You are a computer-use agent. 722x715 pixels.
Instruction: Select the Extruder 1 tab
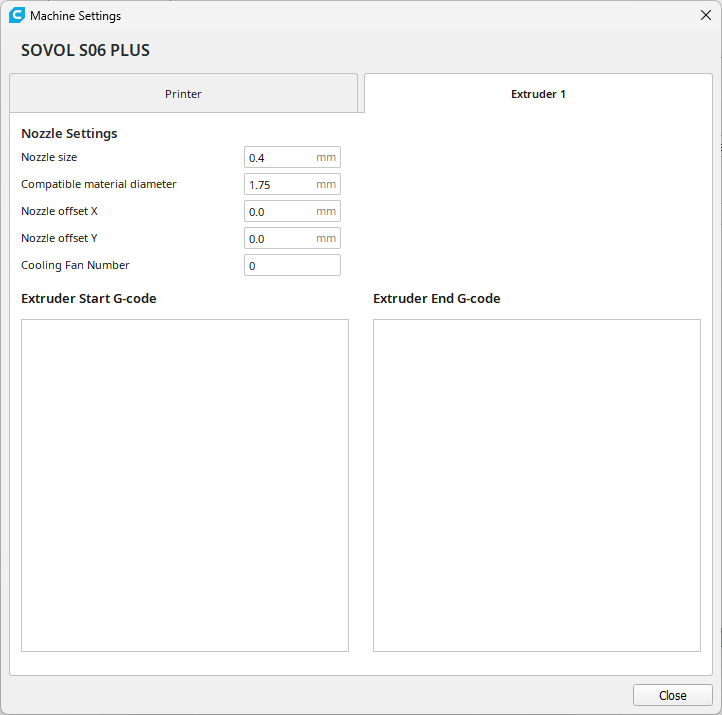coord(538,93)
